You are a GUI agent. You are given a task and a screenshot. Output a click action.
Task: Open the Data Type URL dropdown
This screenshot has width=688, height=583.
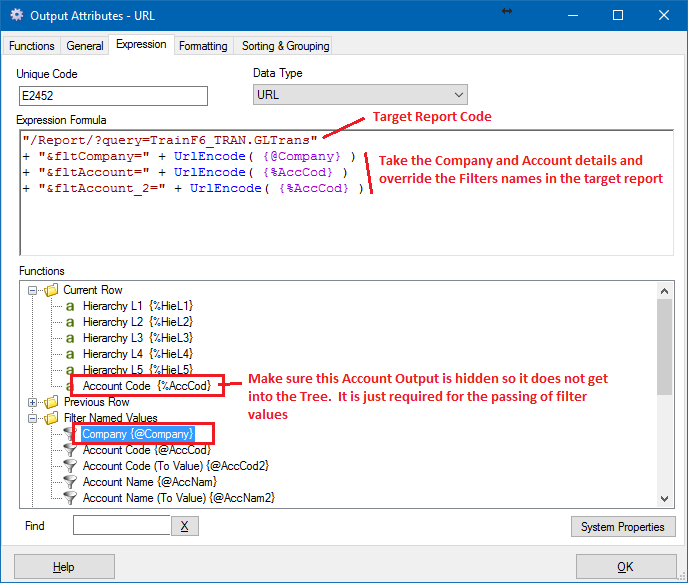click(360, 95)
